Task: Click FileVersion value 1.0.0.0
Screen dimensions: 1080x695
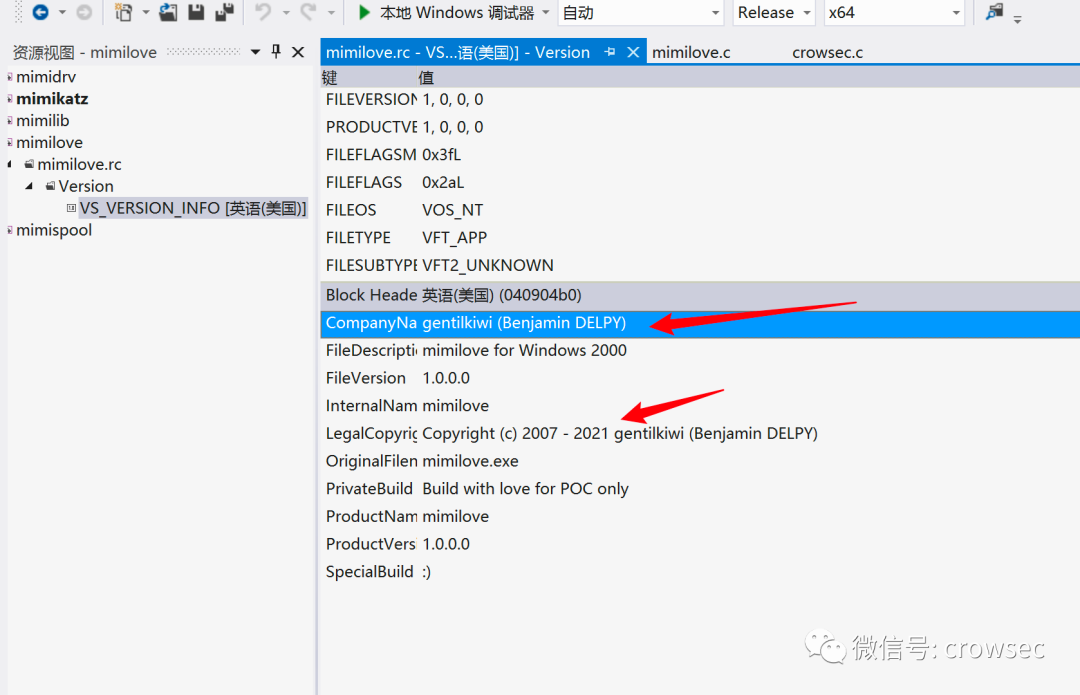Action: [x=446, y=378]
